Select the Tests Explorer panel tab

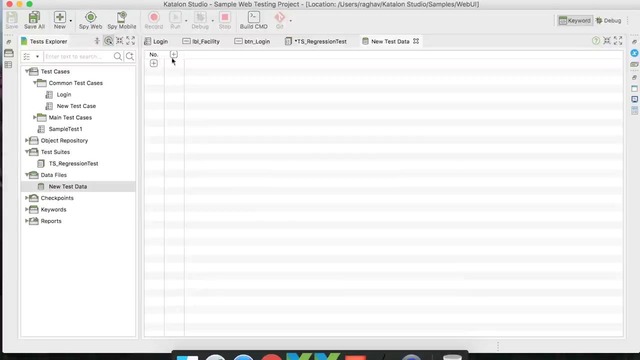point(44,41)
